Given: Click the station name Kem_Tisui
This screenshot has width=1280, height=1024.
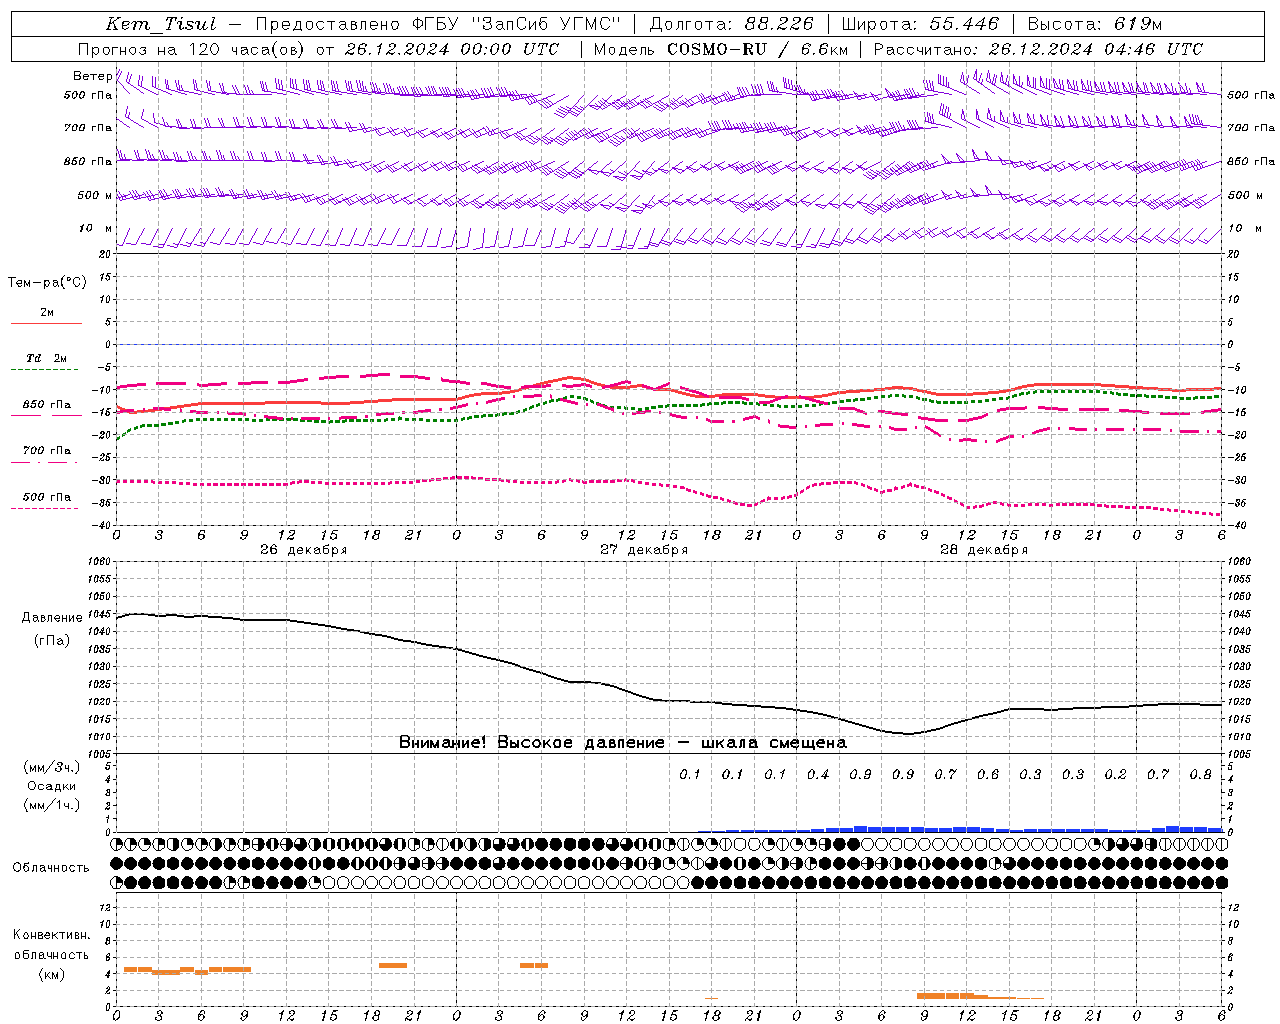Looking at the screenshot, I should click(161, 24).
